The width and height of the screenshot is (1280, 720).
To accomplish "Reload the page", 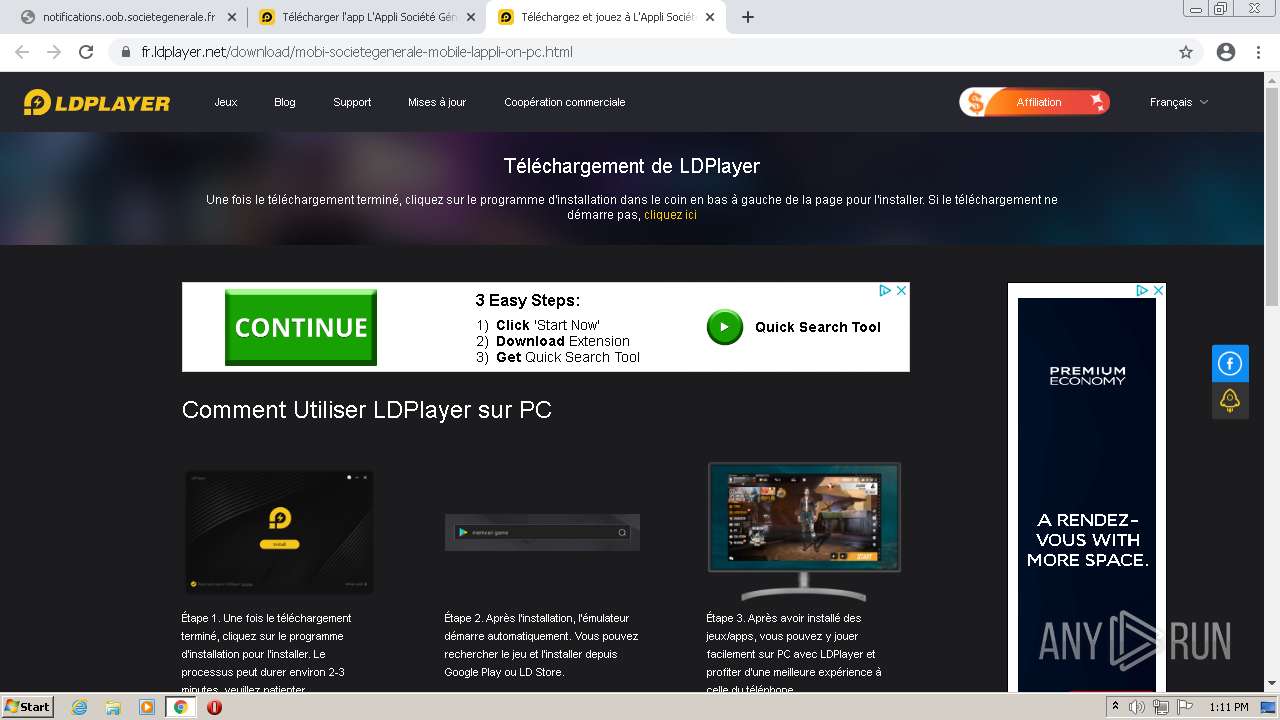I will tap(86, 52).
